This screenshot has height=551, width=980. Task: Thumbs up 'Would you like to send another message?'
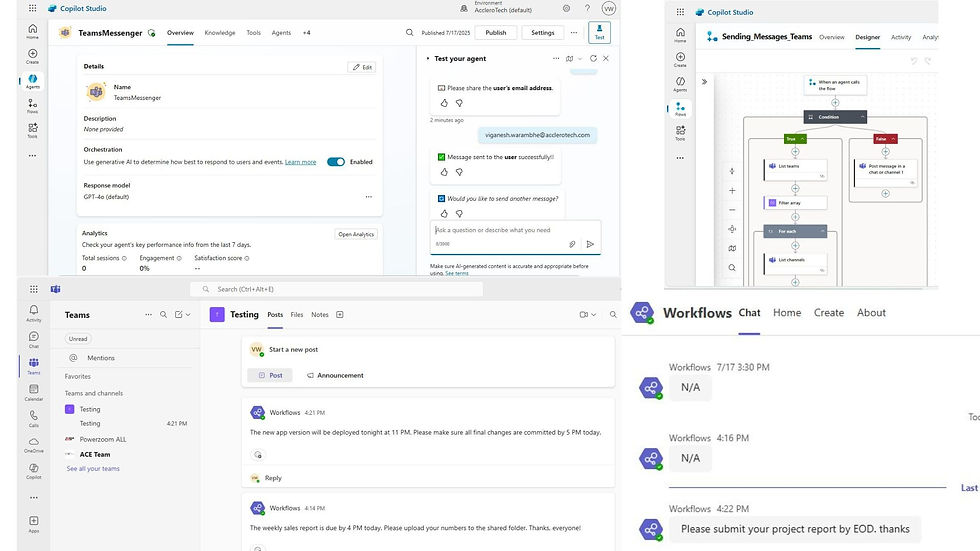444,214
